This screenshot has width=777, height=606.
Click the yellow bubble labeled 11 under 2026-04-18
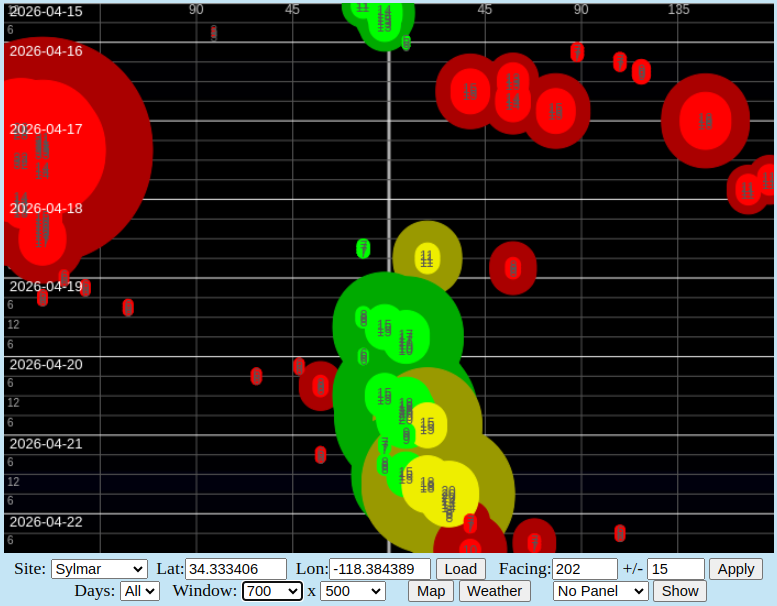click(x=427, y=258)
